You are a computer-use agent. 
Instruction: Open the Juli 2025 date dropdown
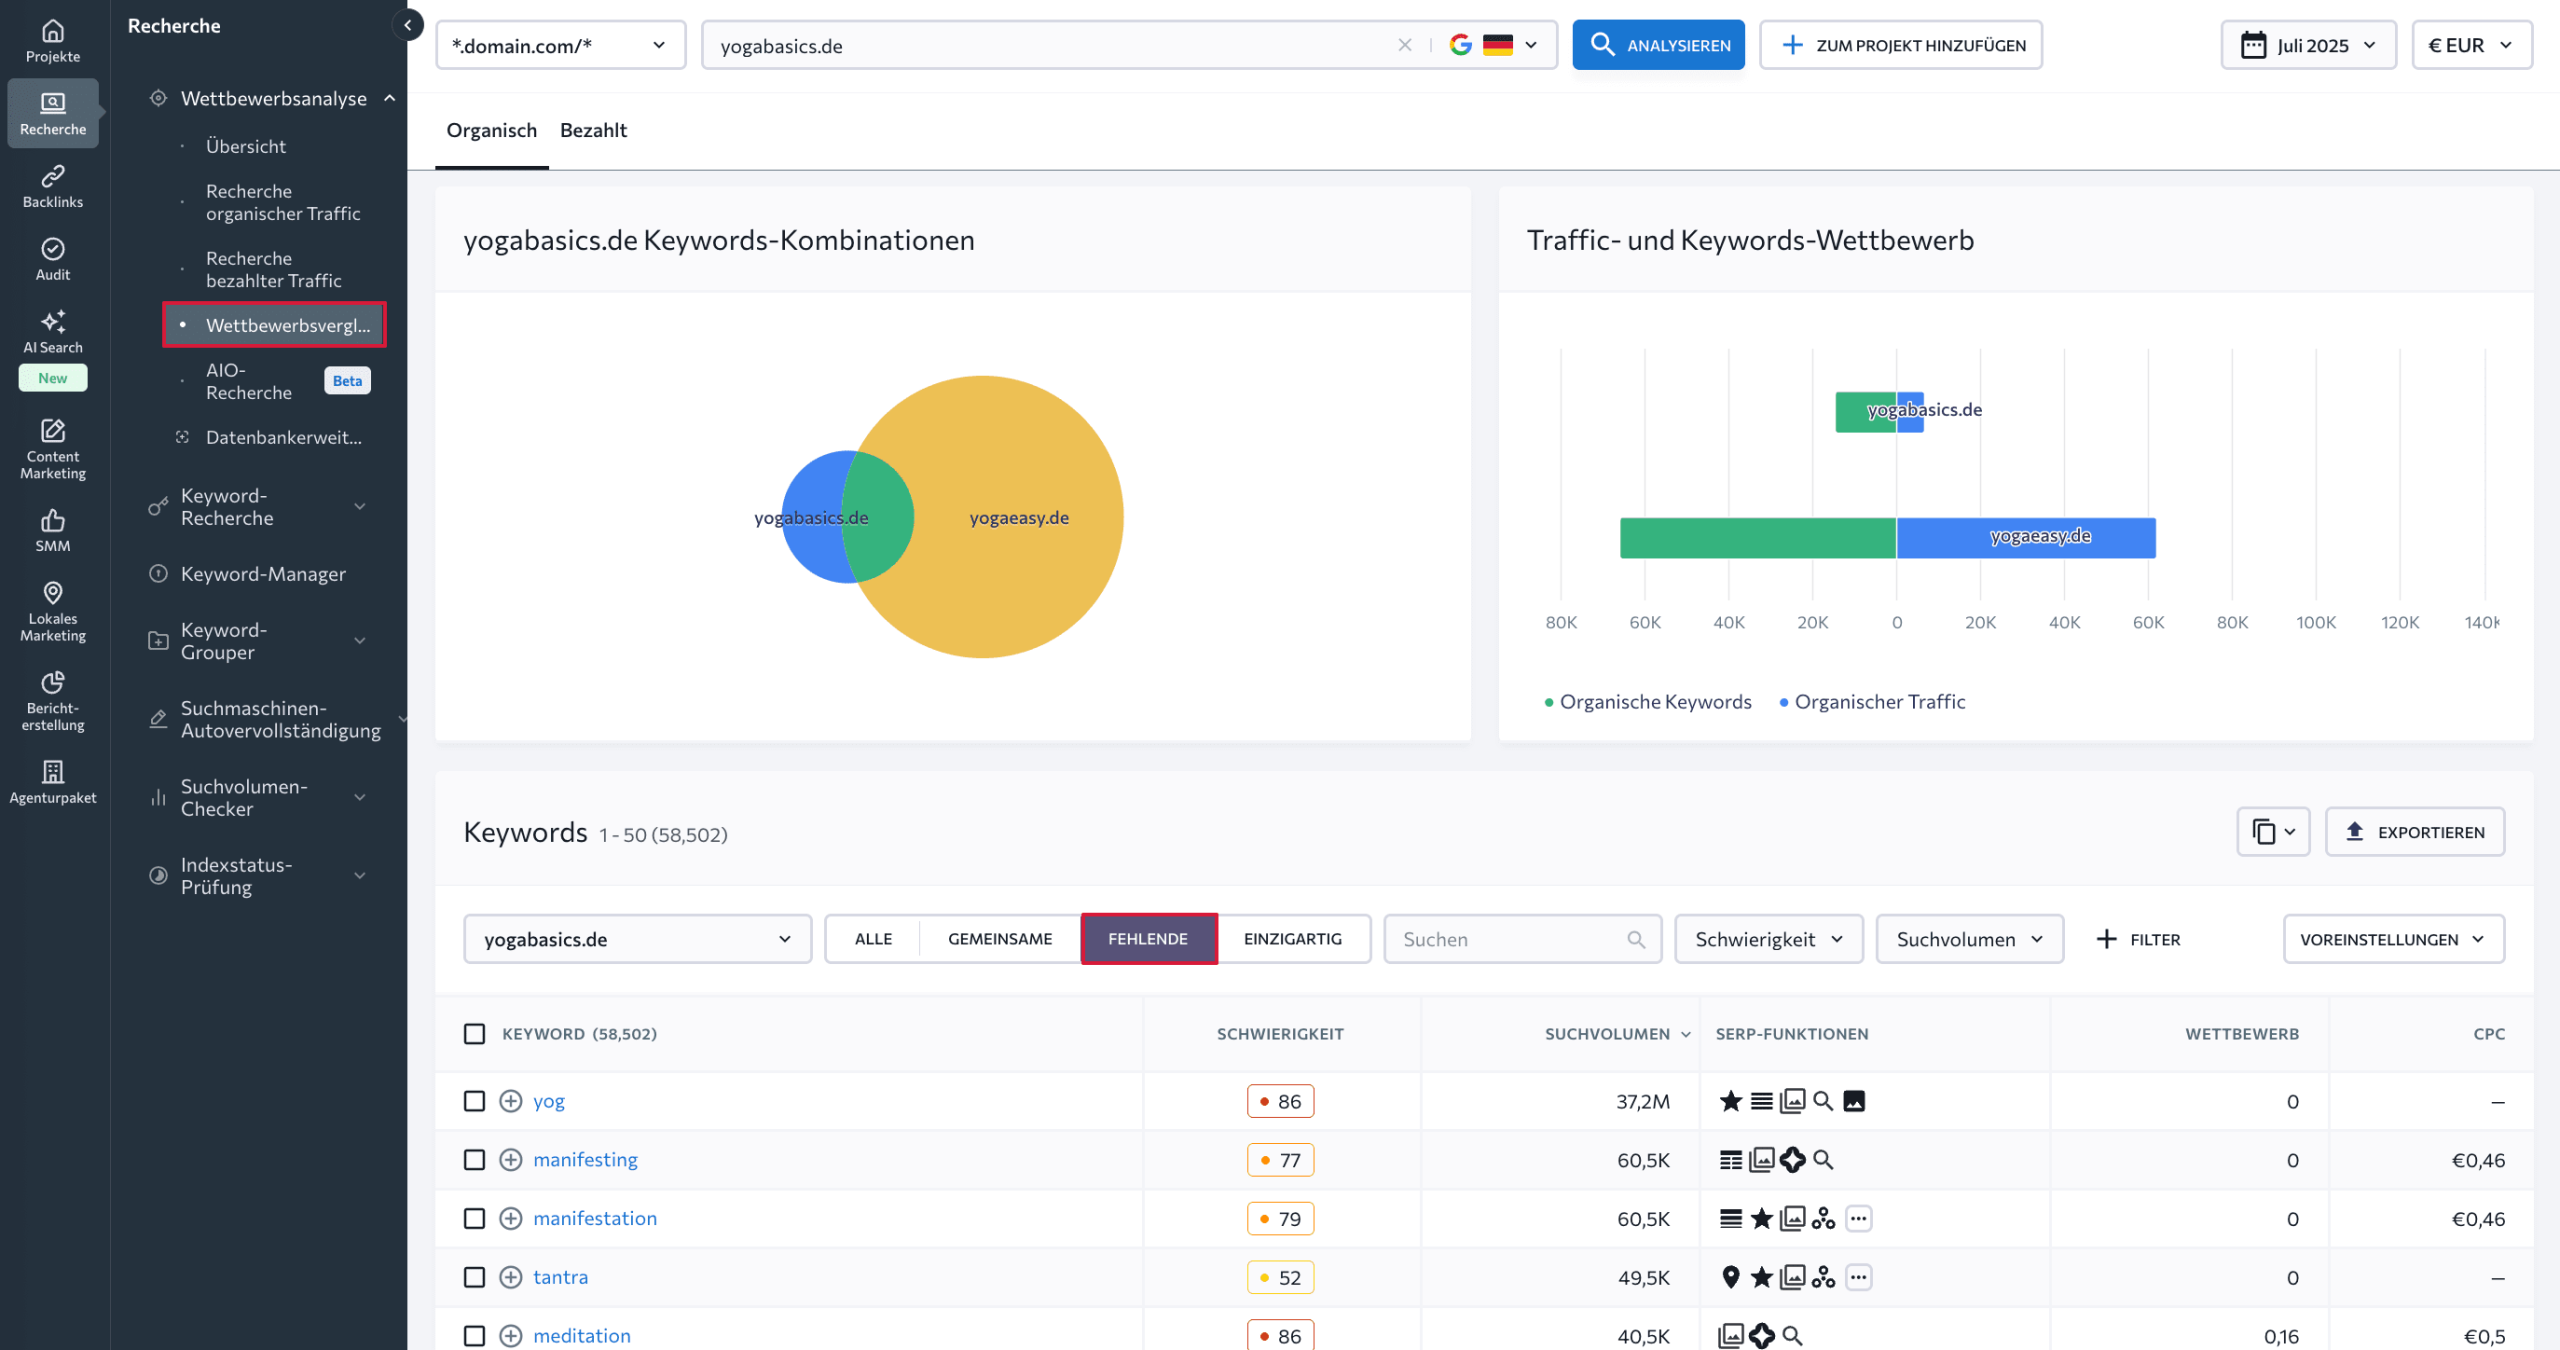click(2308, 45)
